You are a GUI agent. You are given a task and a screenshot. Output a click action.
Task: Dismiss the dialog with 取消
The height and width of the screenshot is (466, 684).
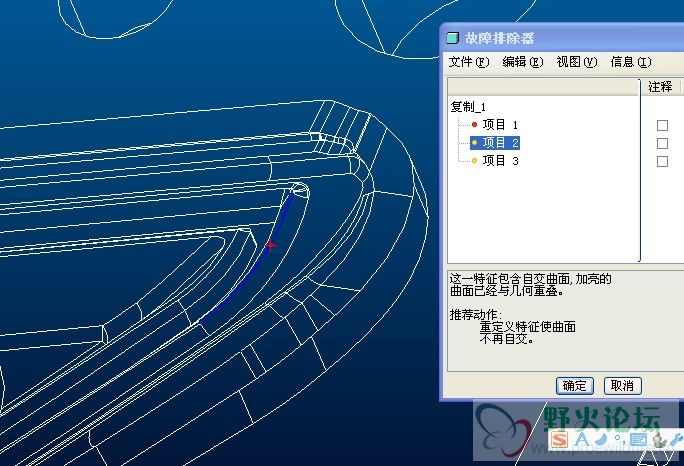pyautogui.click(x=622, y=386)
